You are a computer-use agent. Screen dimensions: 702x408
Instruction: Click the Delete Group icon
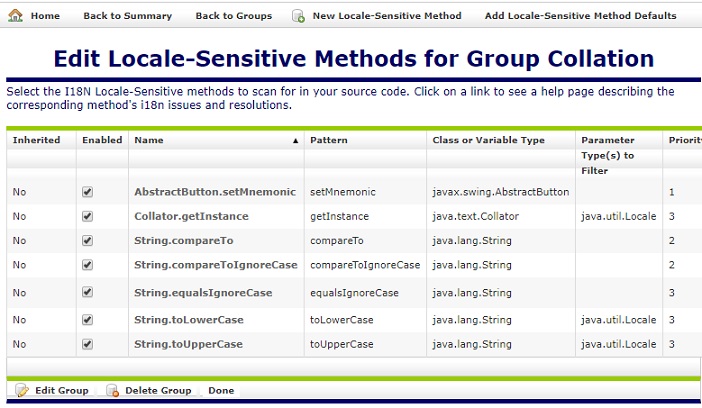coord(112,390)
